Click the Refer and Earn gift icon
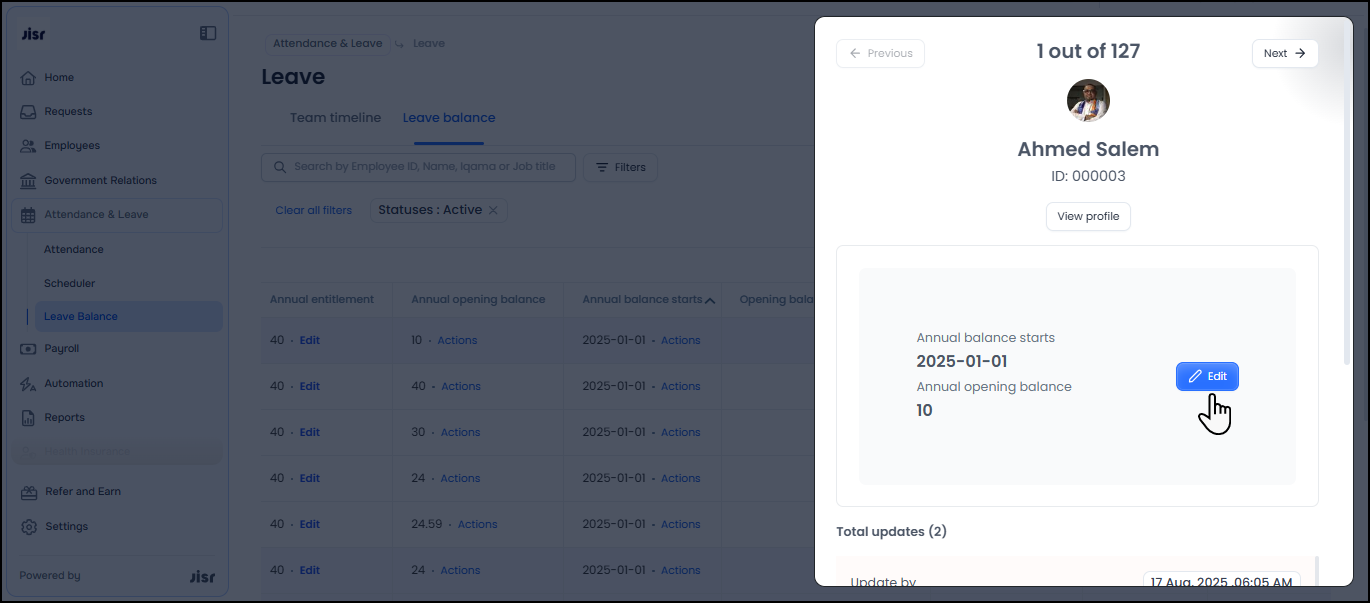The height and width of the screenshot is (603, 1370). [28, 492]
